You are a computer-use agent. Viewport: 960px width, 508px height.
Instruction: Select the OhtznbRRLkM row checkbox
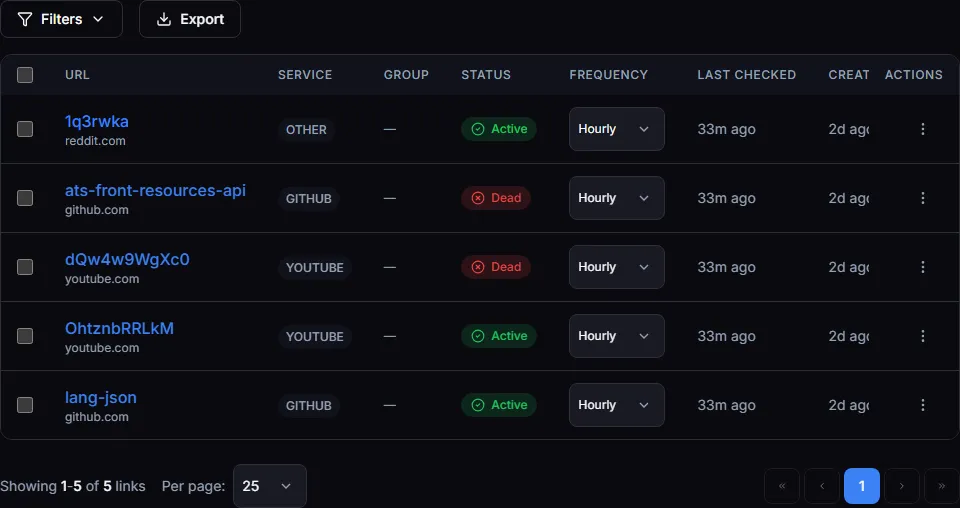25,336
